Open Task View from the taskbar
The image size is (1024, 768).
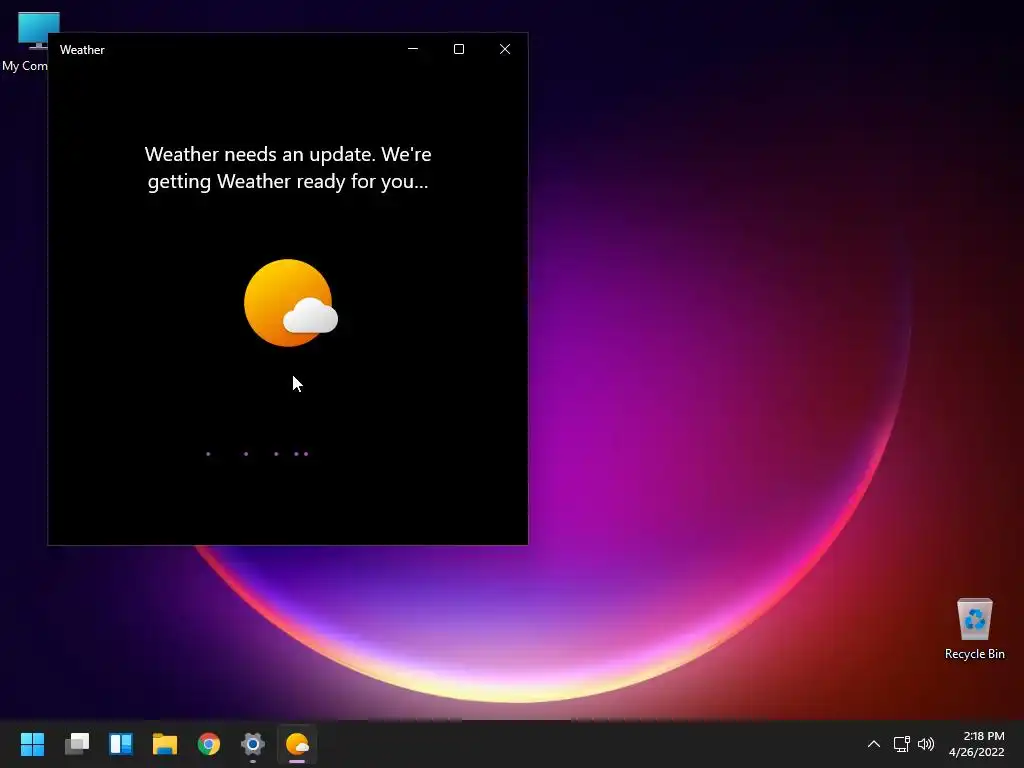[77, 744]
